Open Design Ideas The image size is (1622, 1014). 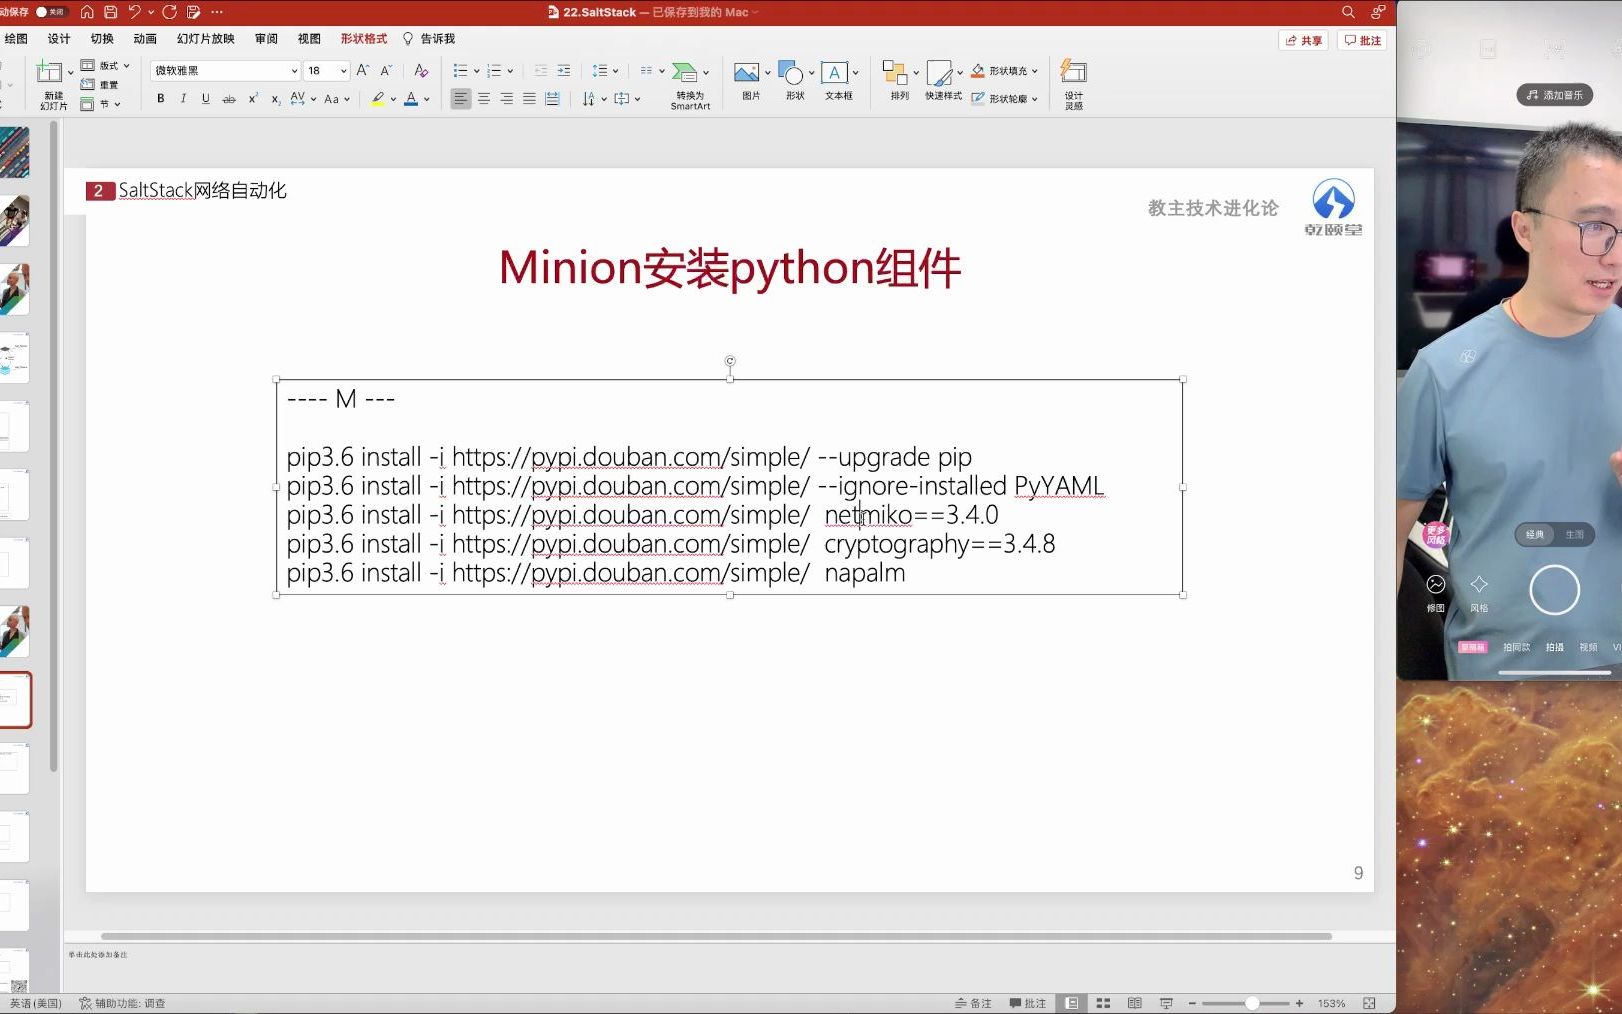point(1074,84)
